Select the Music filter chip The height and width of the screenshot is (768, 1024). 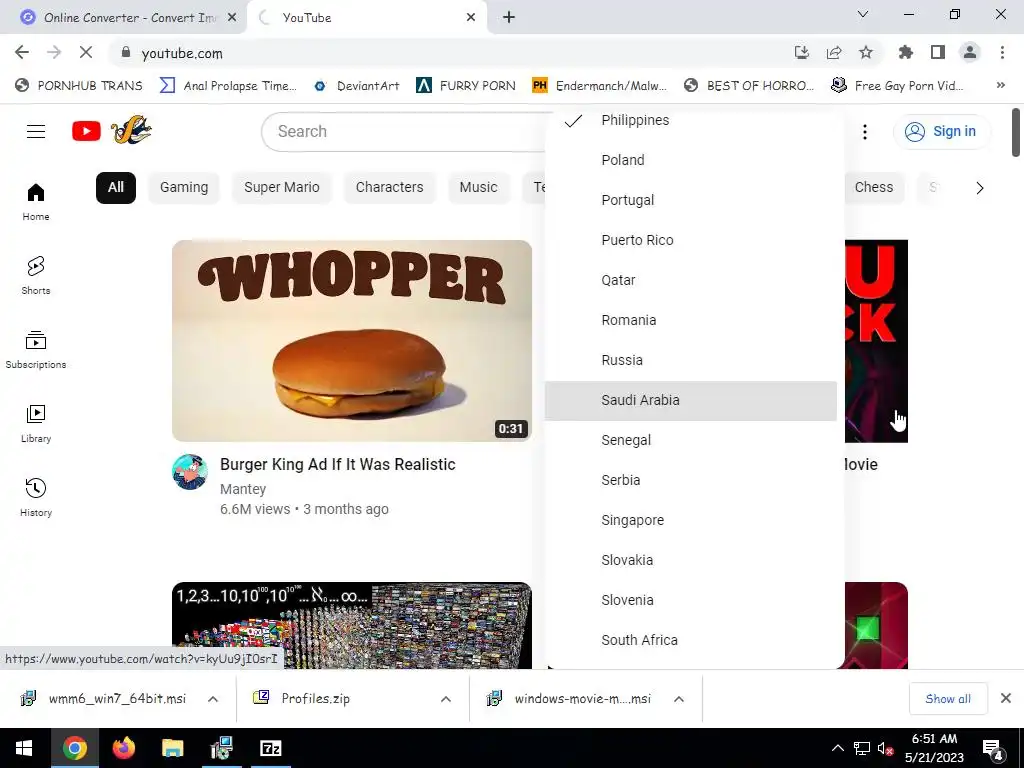point(478,188)
